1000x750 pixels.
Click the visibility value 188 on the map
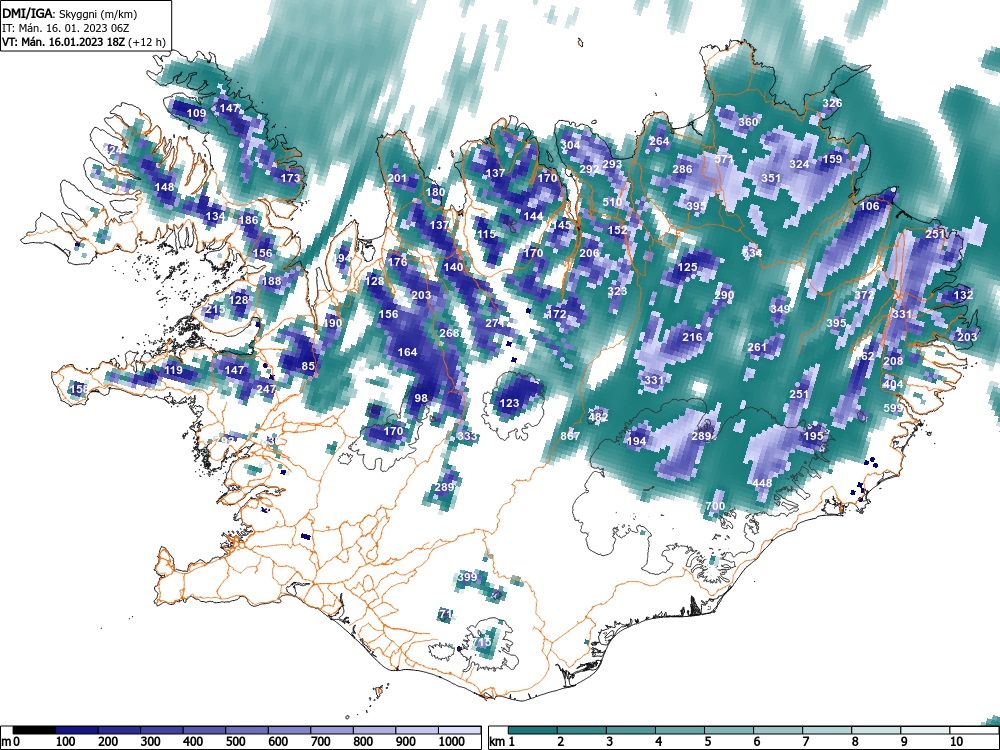click(x=271, y=281)
